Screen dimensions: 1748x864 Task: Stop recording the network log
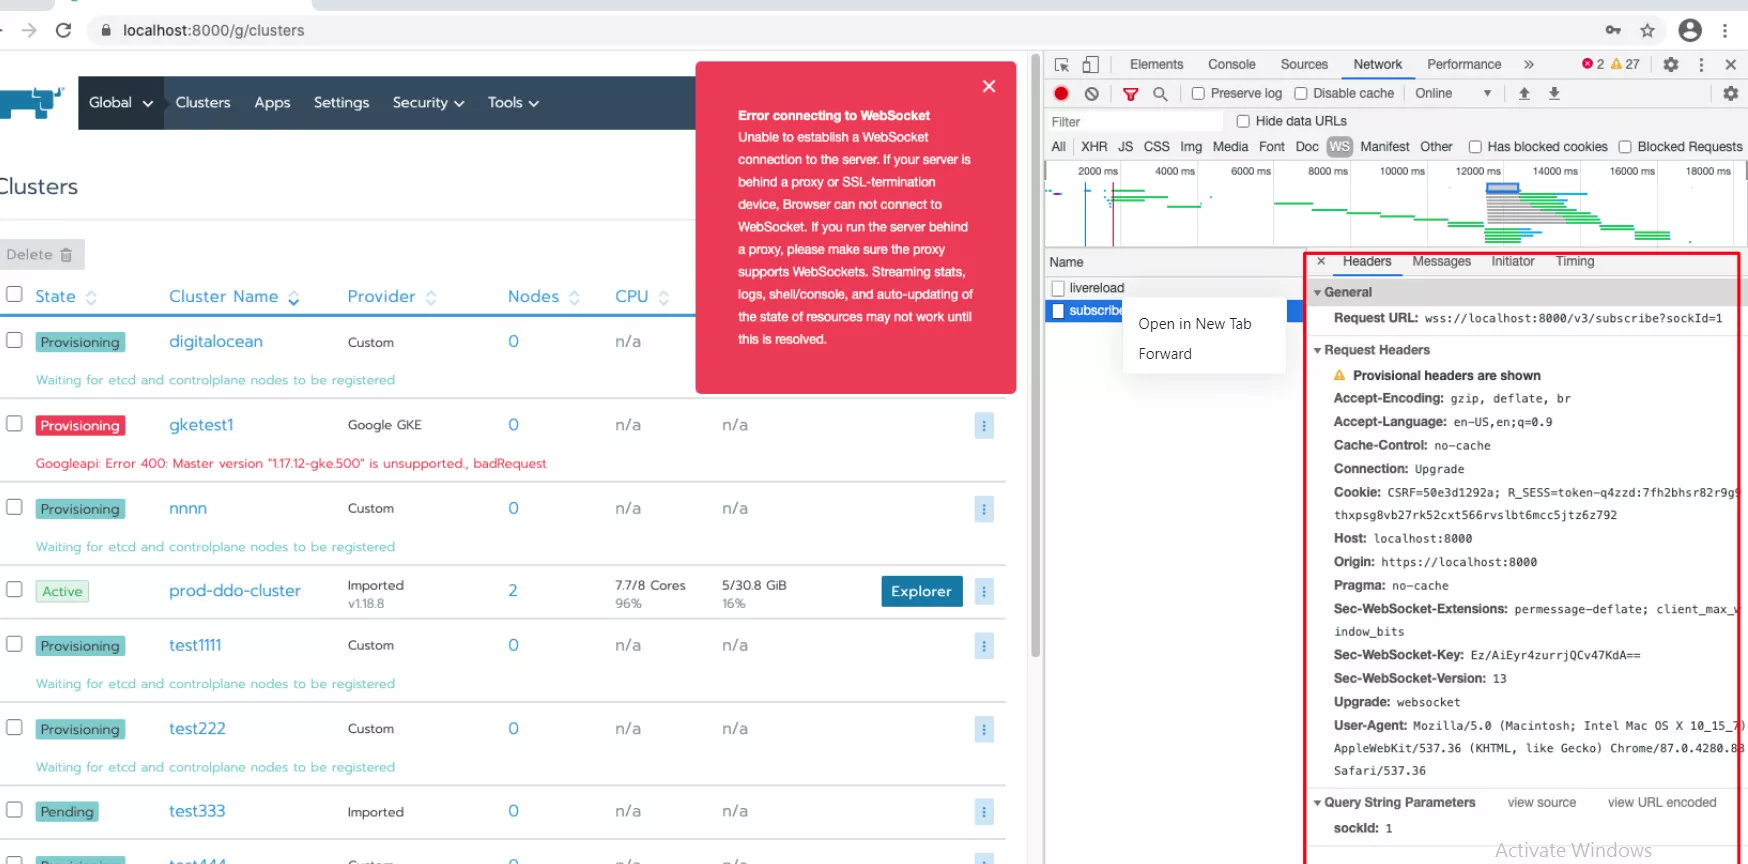click(1061, 93)
